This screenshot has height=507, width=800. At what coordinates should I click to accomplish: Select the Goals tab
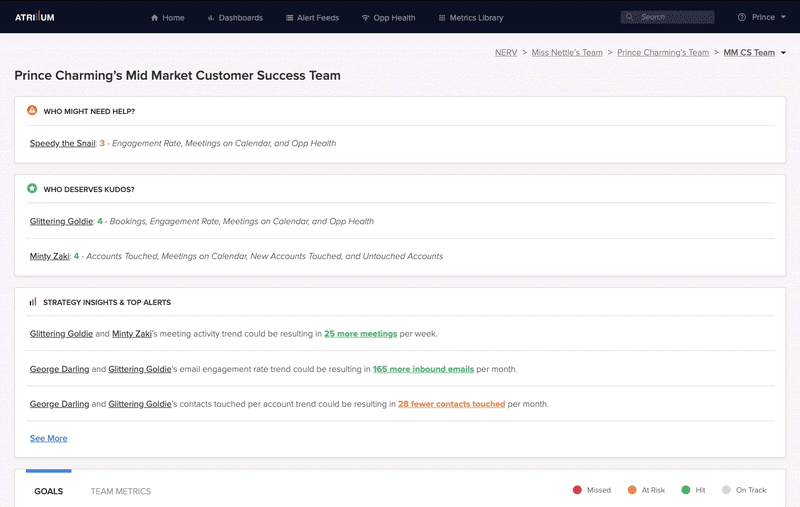click(48, 491)
